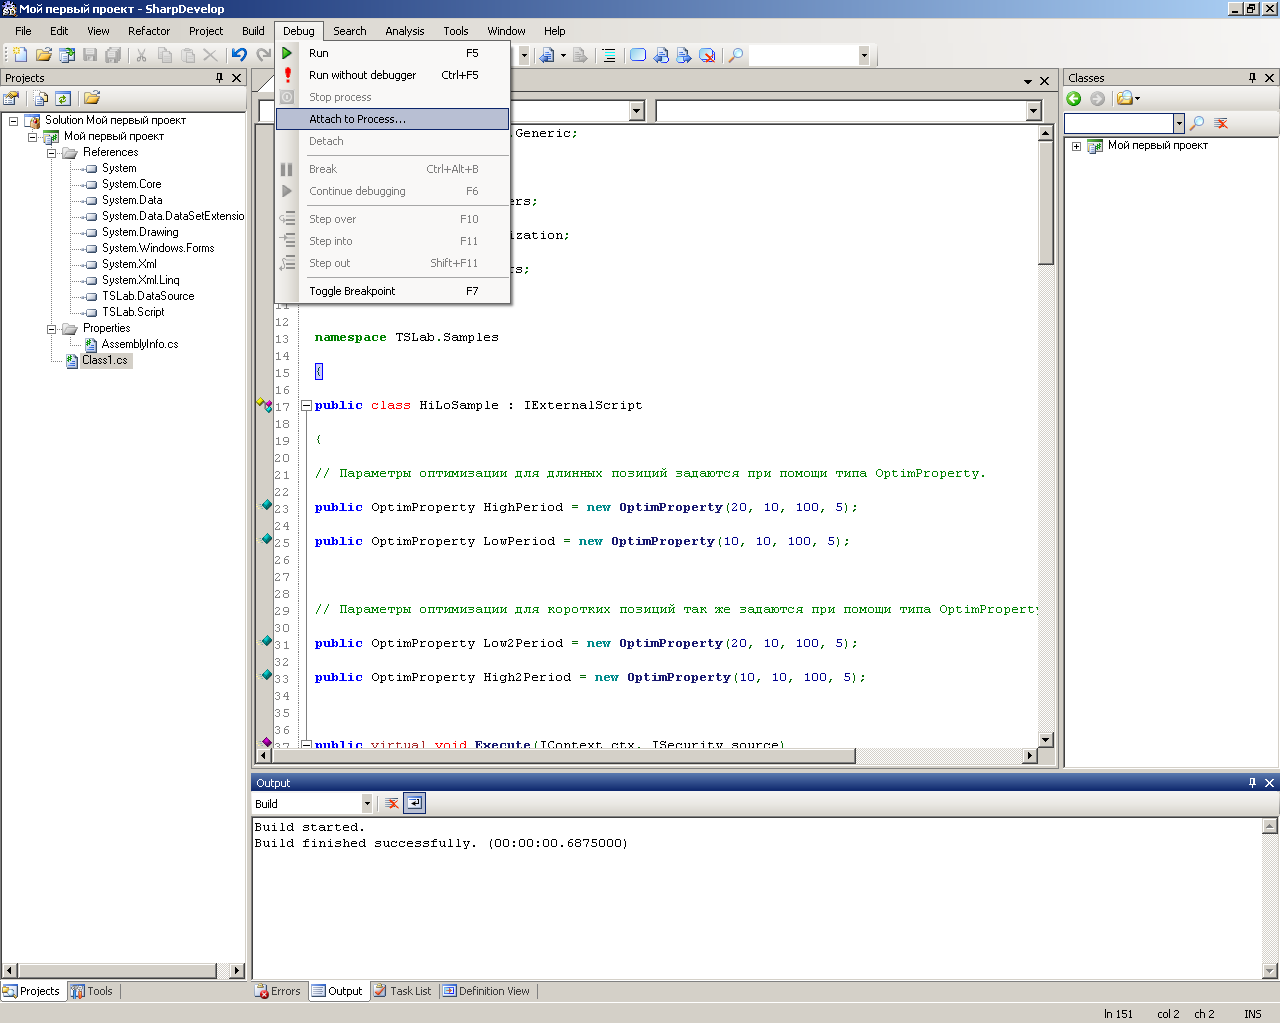Click the magnifier icon in main toolbar

pyautogui.click(x=736, y=55)
